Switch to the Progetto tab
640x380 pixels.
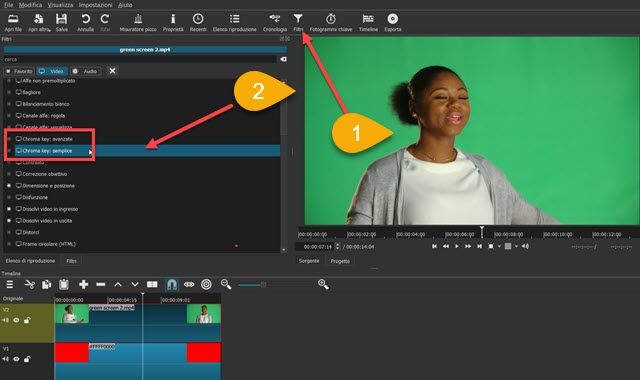(x=340, y=261)
